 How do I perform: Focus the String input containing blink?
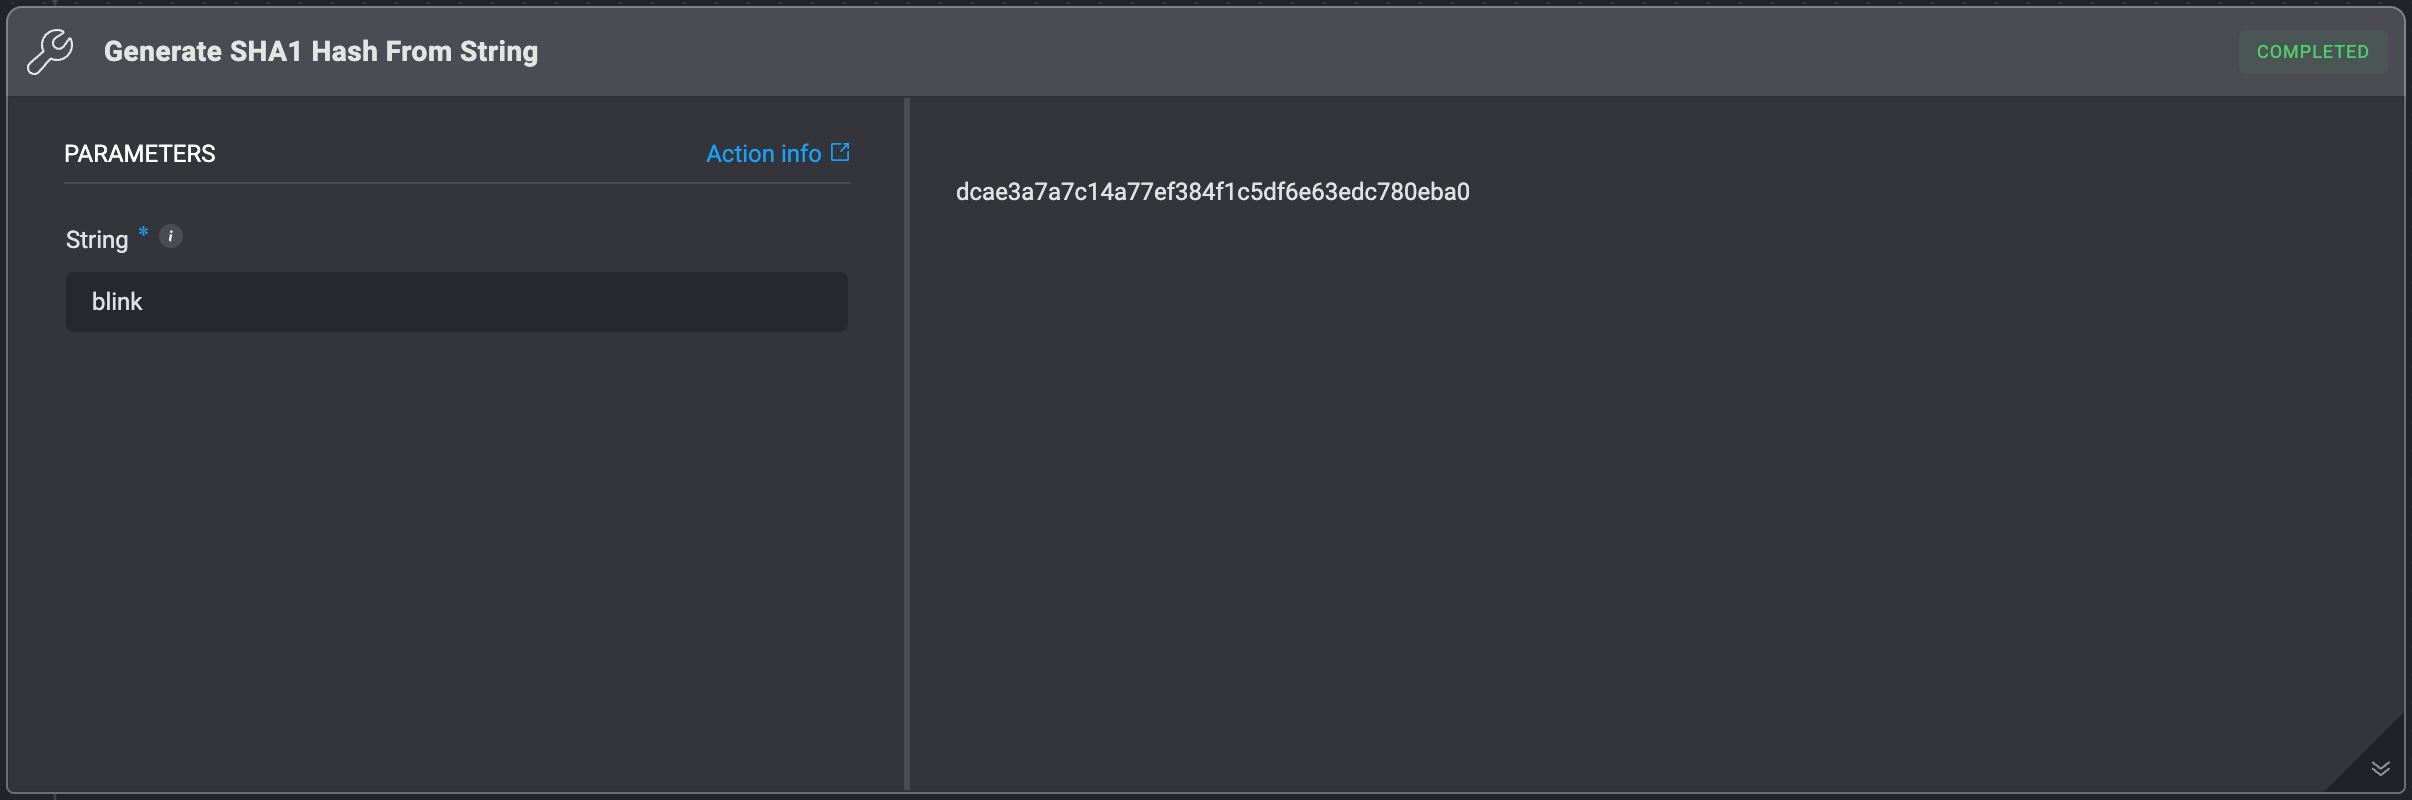pos(457,302)
